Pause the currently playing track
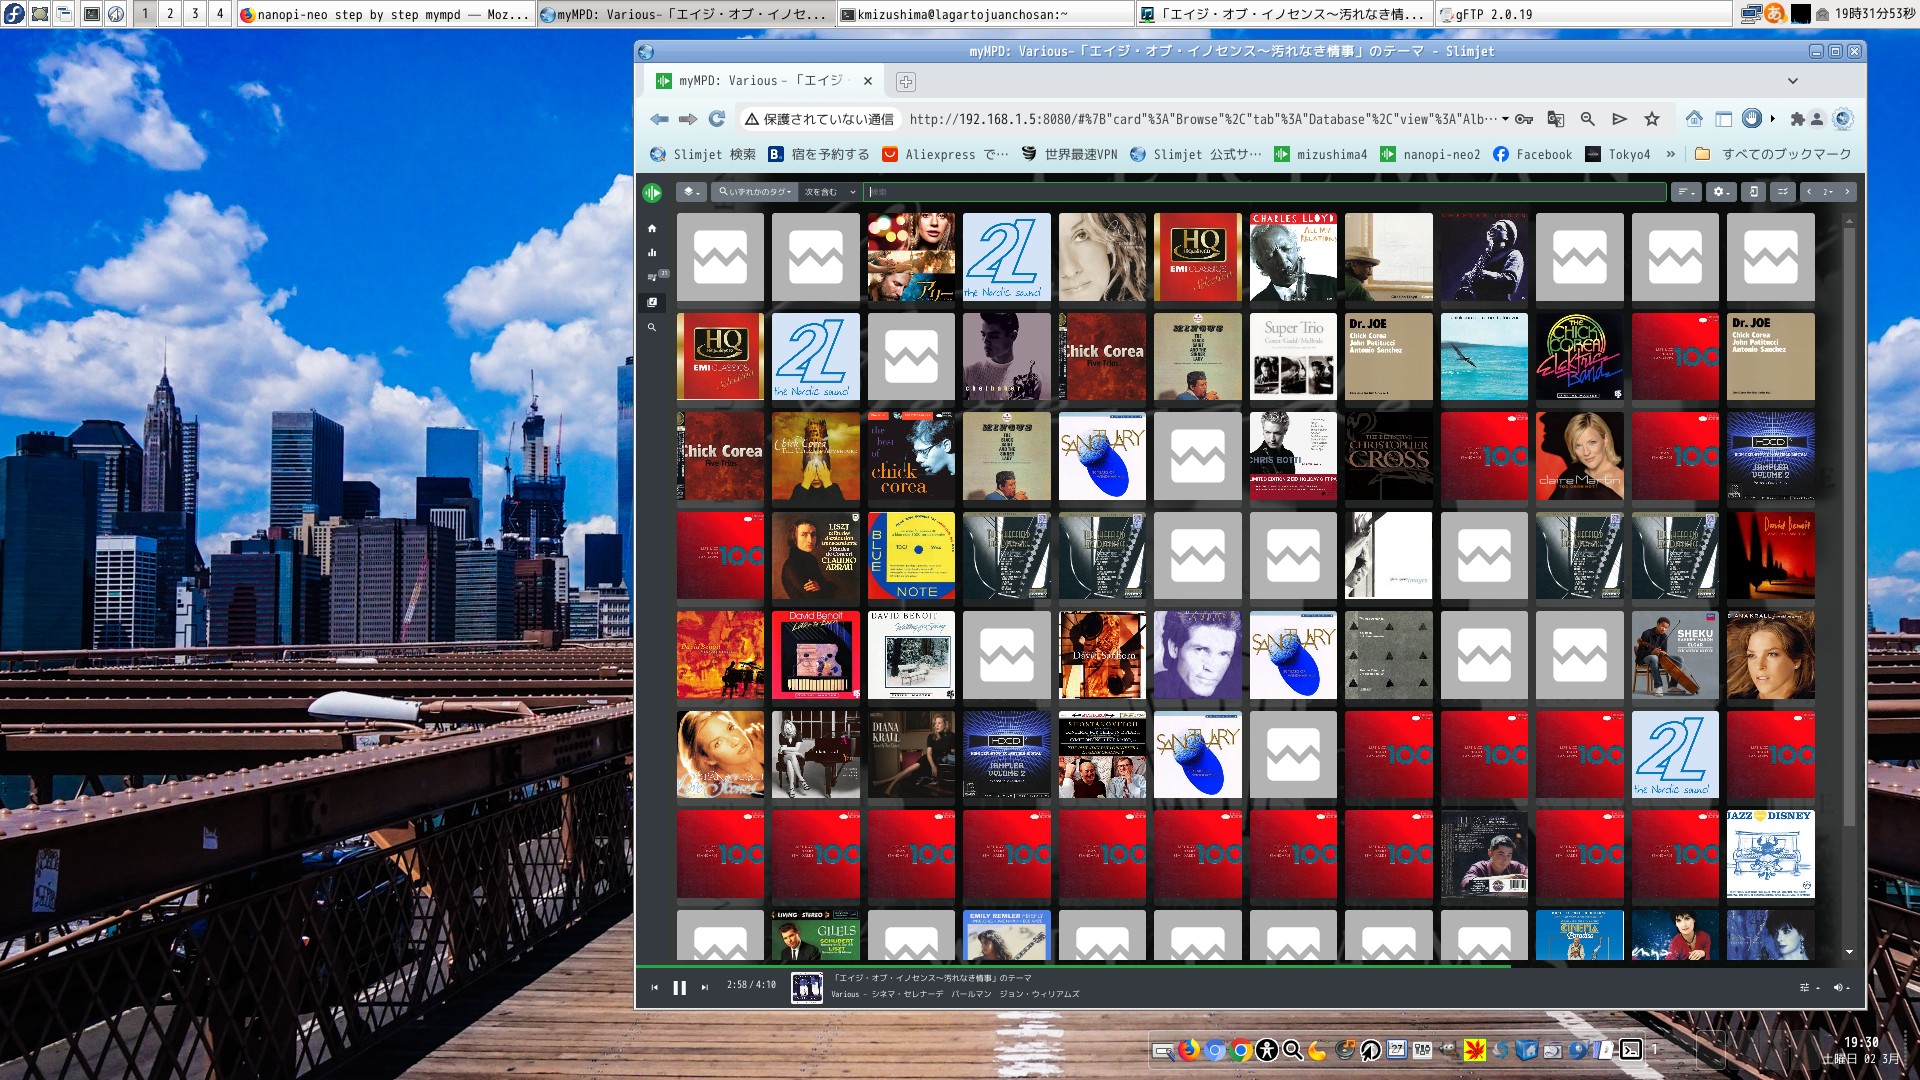The image size is (1920, 1080). (680, 987)
